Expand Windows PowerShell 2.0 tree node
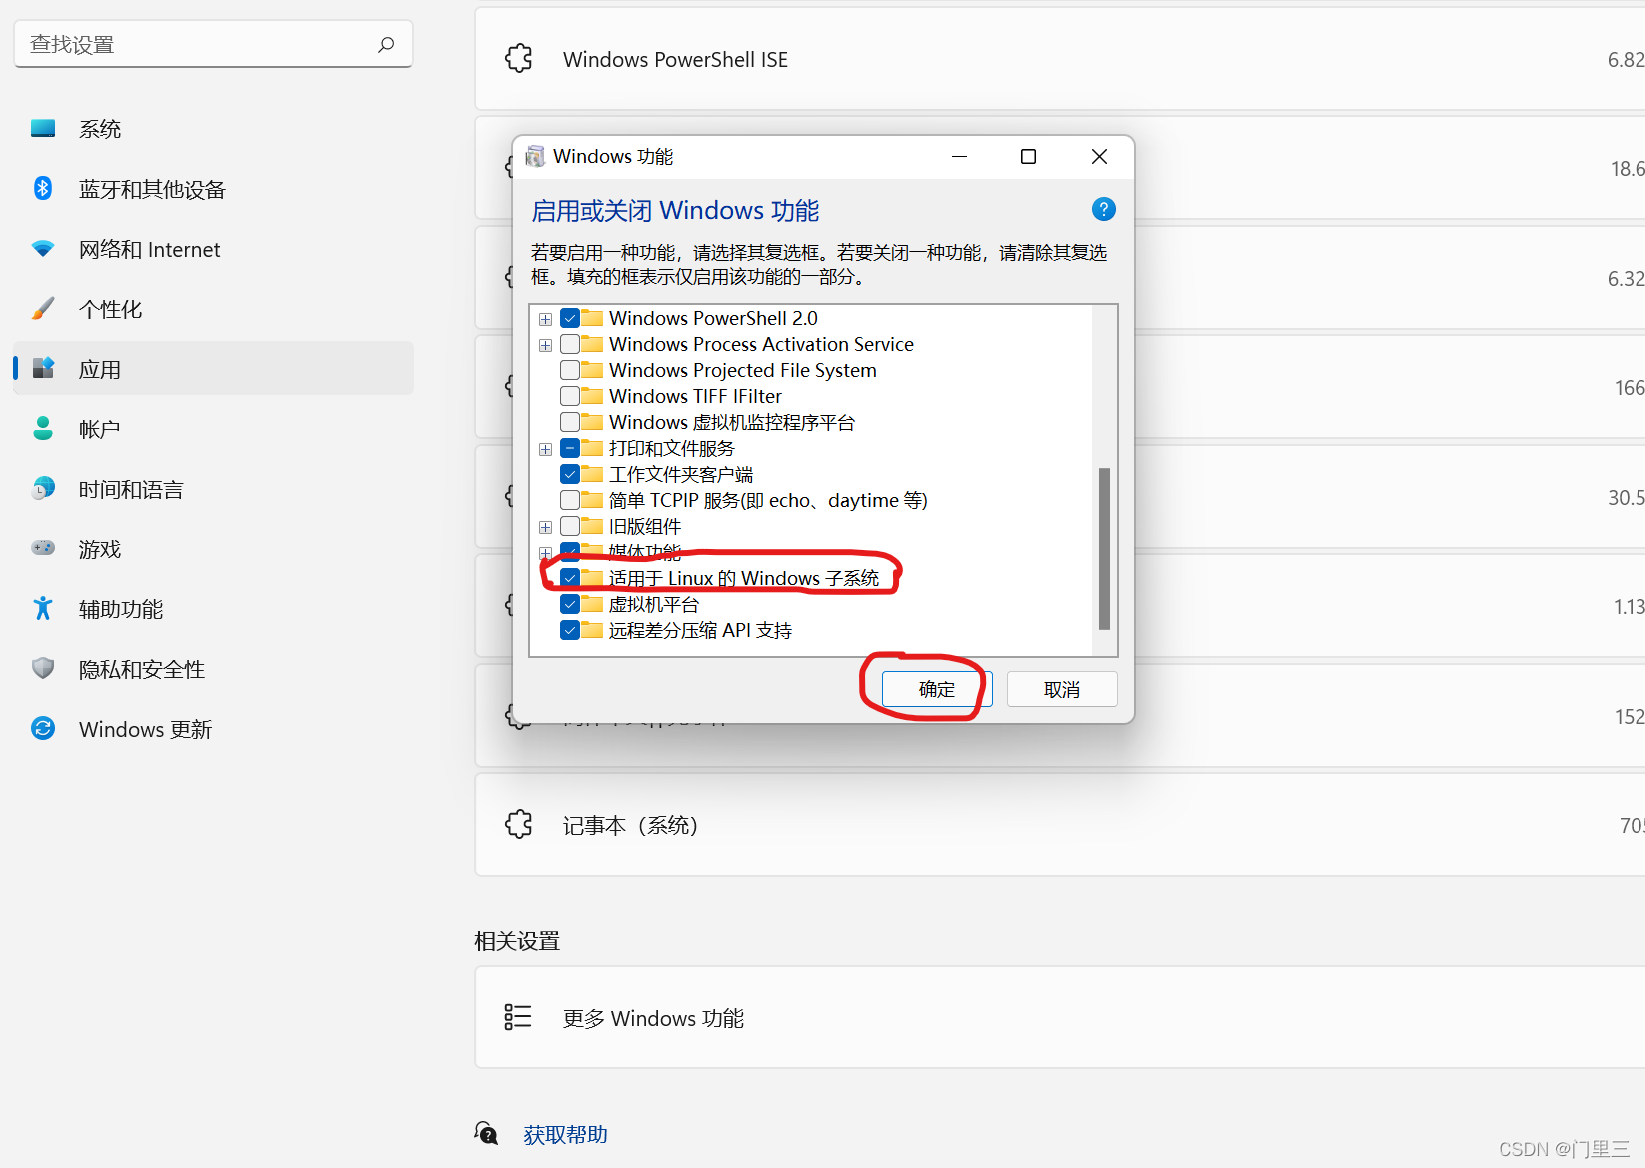The image size is (1645, 1168). 545,319
